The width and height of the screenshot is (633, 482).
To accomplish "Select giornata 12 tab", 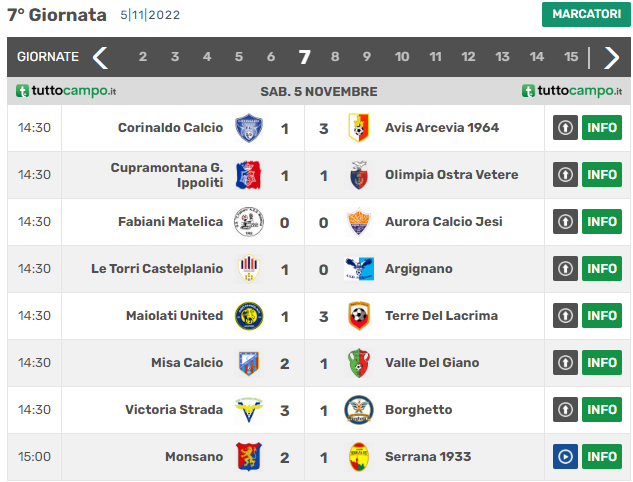I will 468,57.
